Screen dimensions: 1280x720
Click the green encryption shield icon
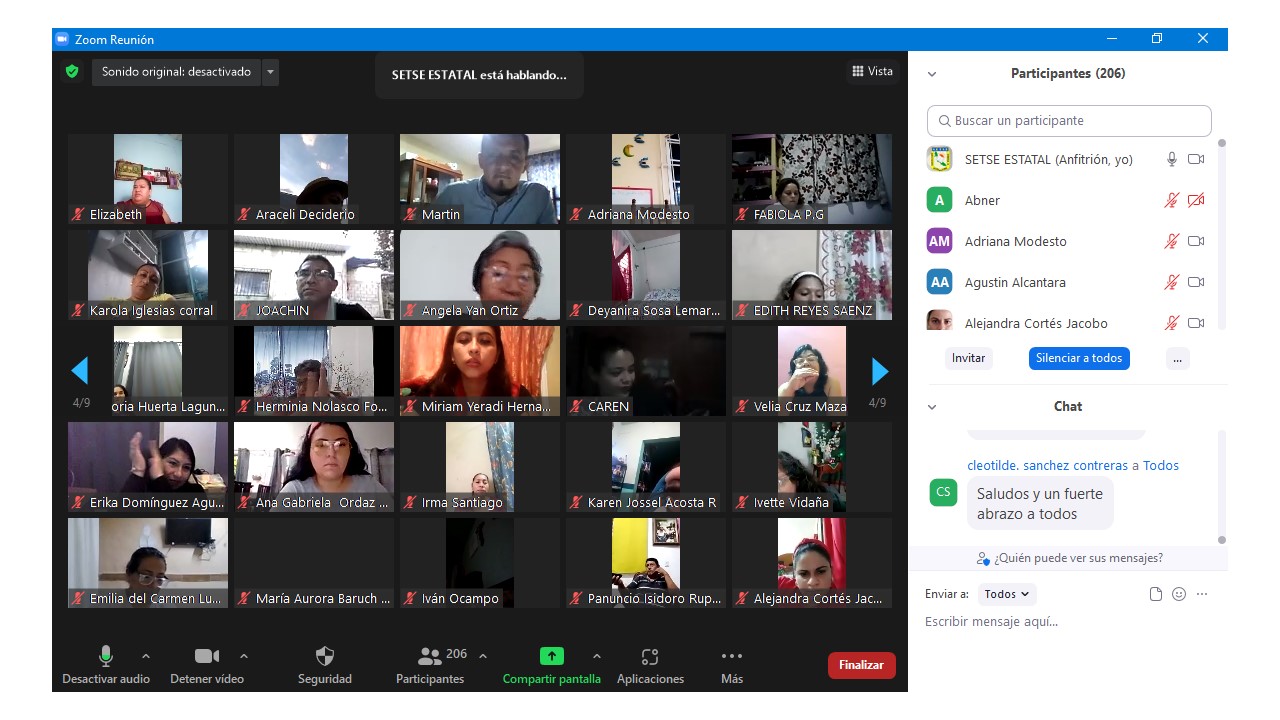(x=72, y=72)
